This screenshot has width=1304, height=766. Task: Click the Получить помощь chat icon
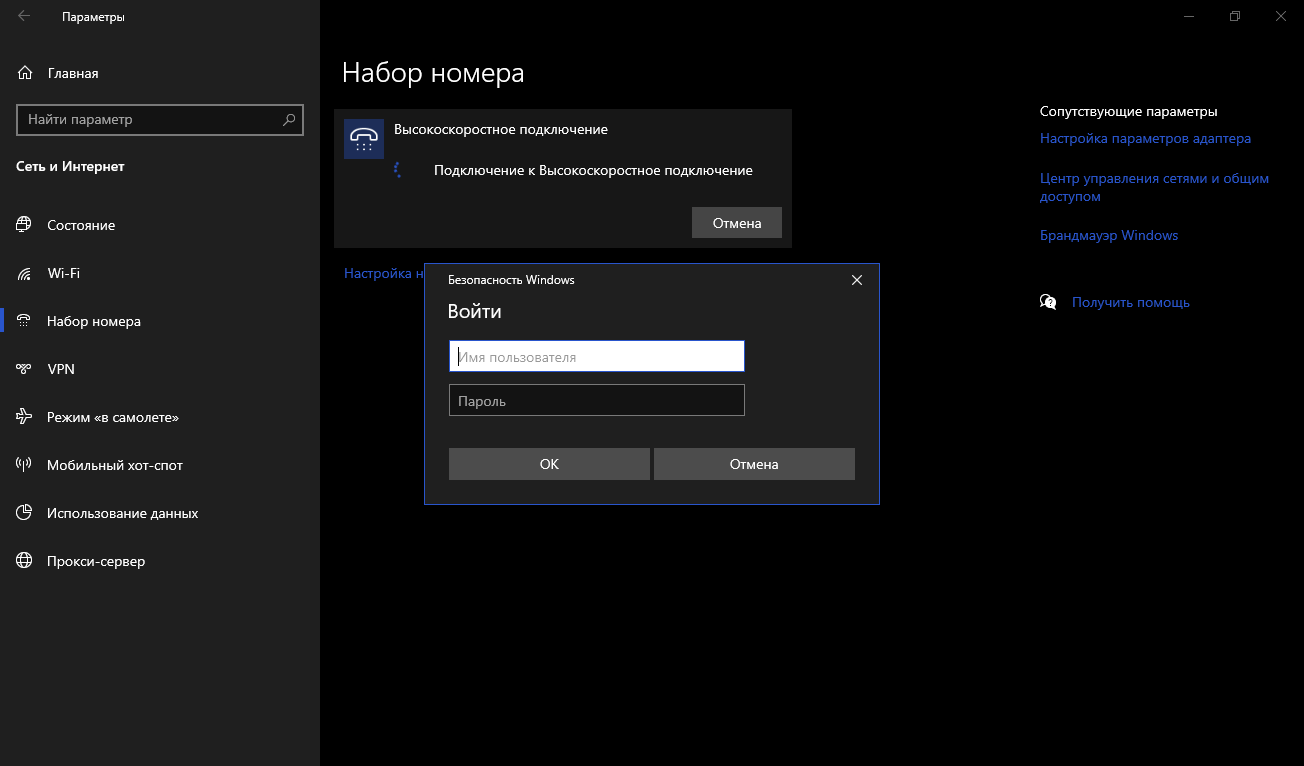click(x=1048, y=302)
